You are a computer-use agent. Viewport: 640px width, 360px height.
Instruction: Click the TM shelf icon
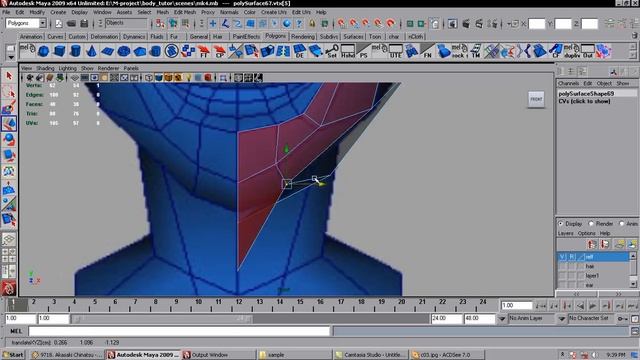[x=476, y=51]
